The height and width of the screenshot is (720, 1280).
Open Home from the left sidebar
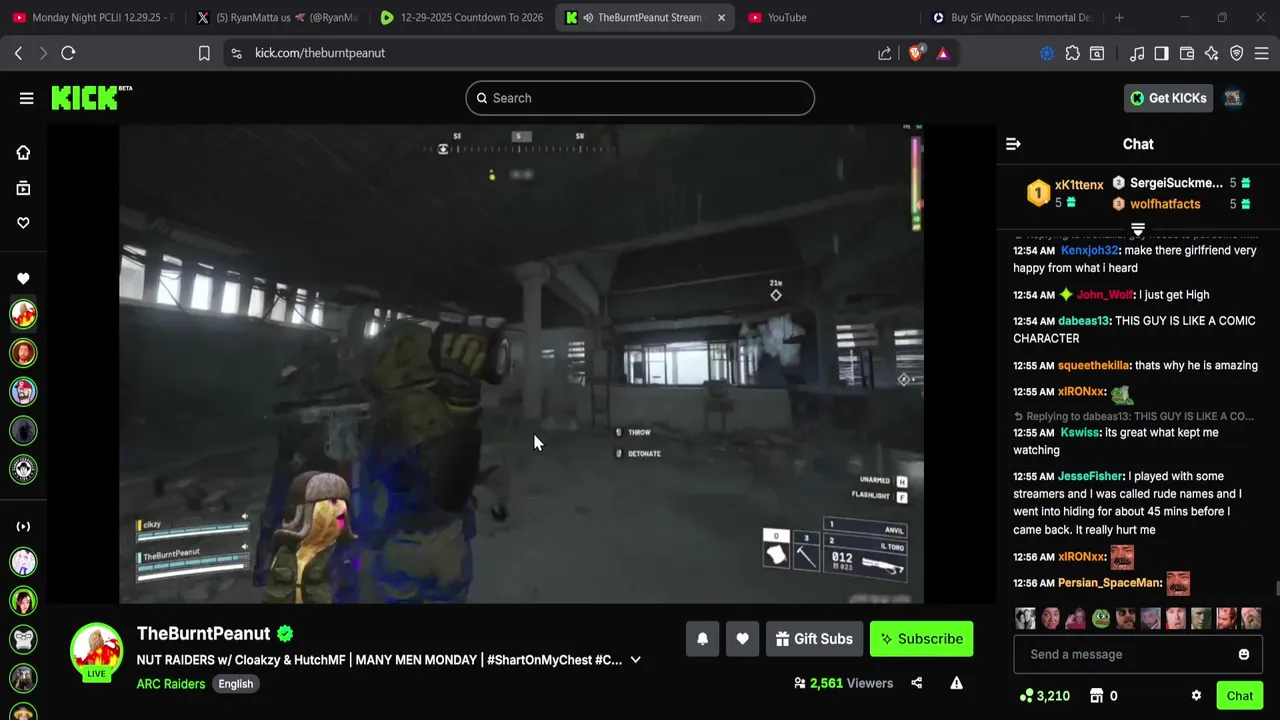pyautogui.click(x=23, y=152)
